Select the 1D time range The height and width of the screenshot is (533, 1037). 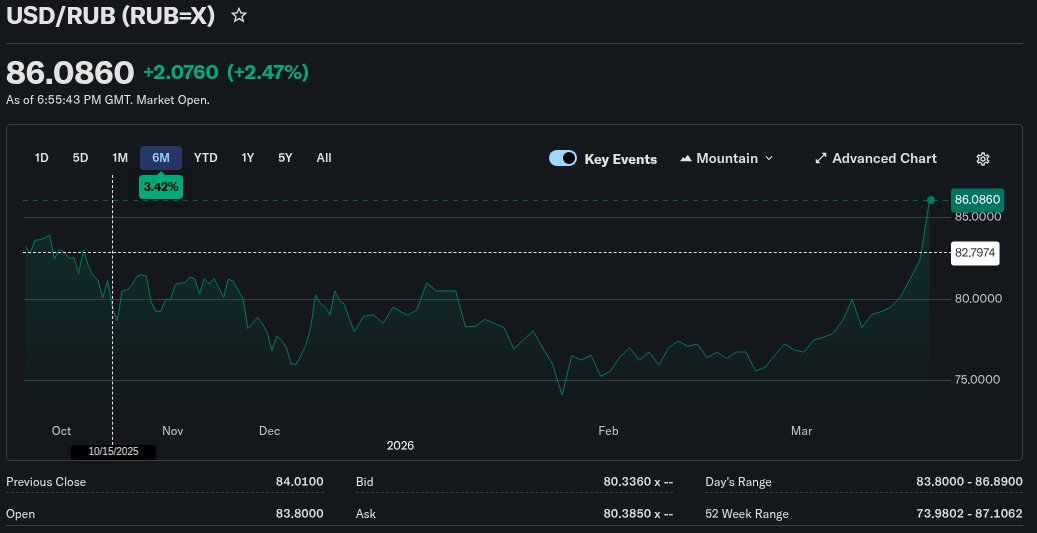(x=42, y=158)
